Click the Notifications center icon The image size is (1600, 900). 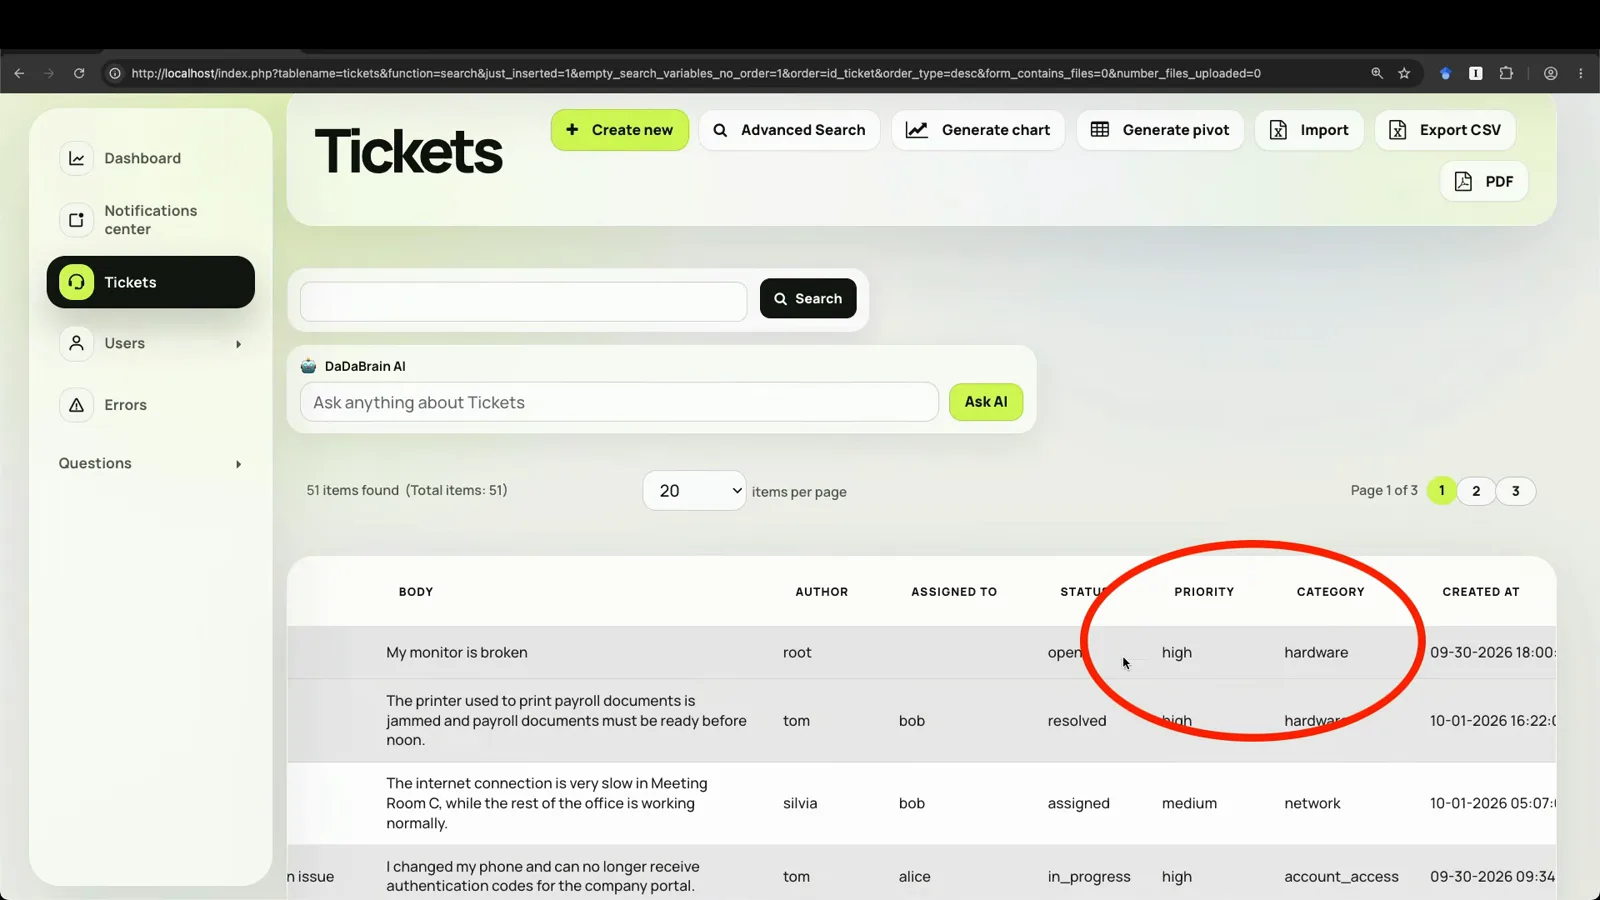pos(76,220)
